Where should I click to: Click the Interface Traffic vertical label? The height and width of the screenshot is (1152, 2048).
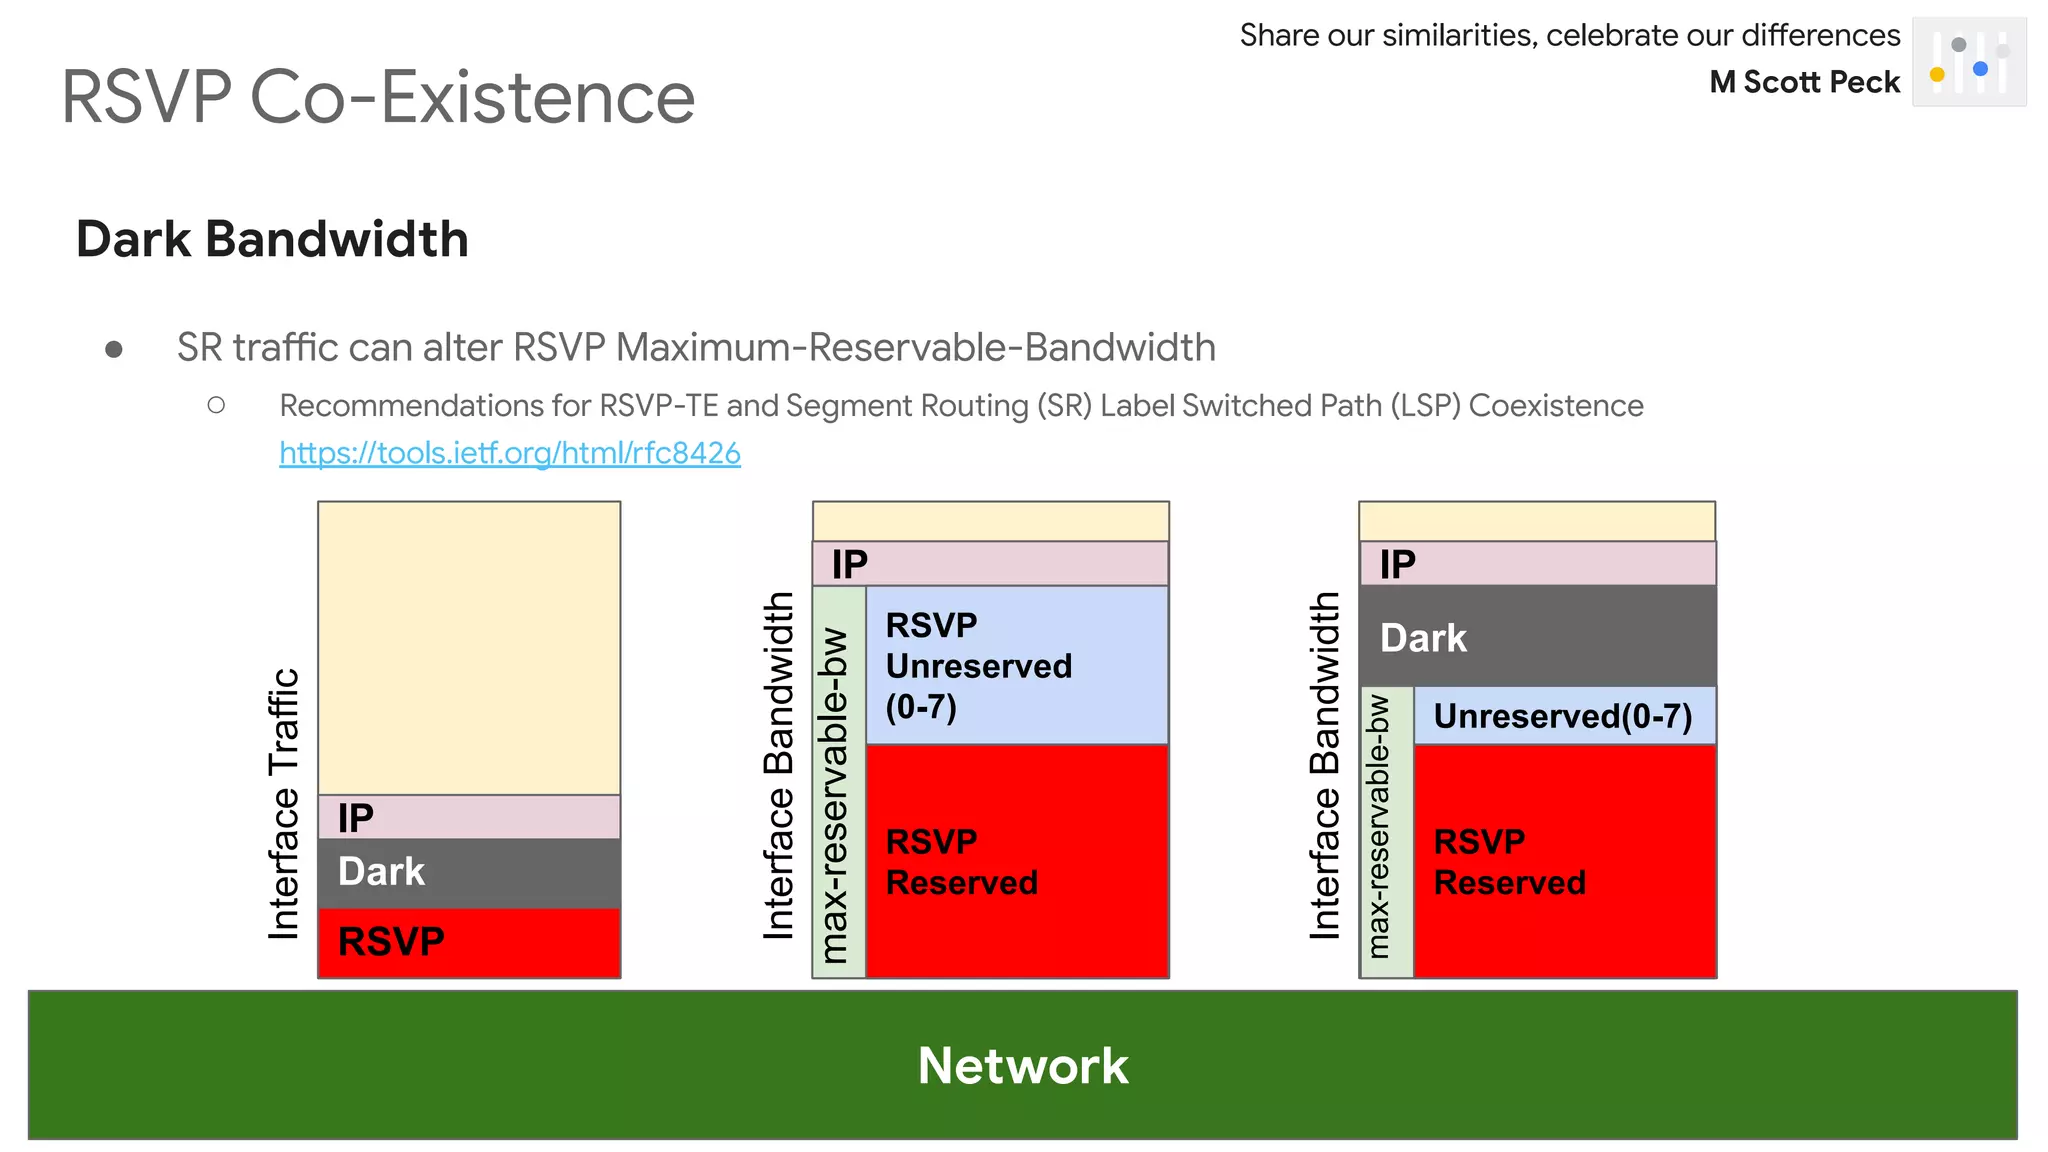pyautogui.click(x=284, y=804)
